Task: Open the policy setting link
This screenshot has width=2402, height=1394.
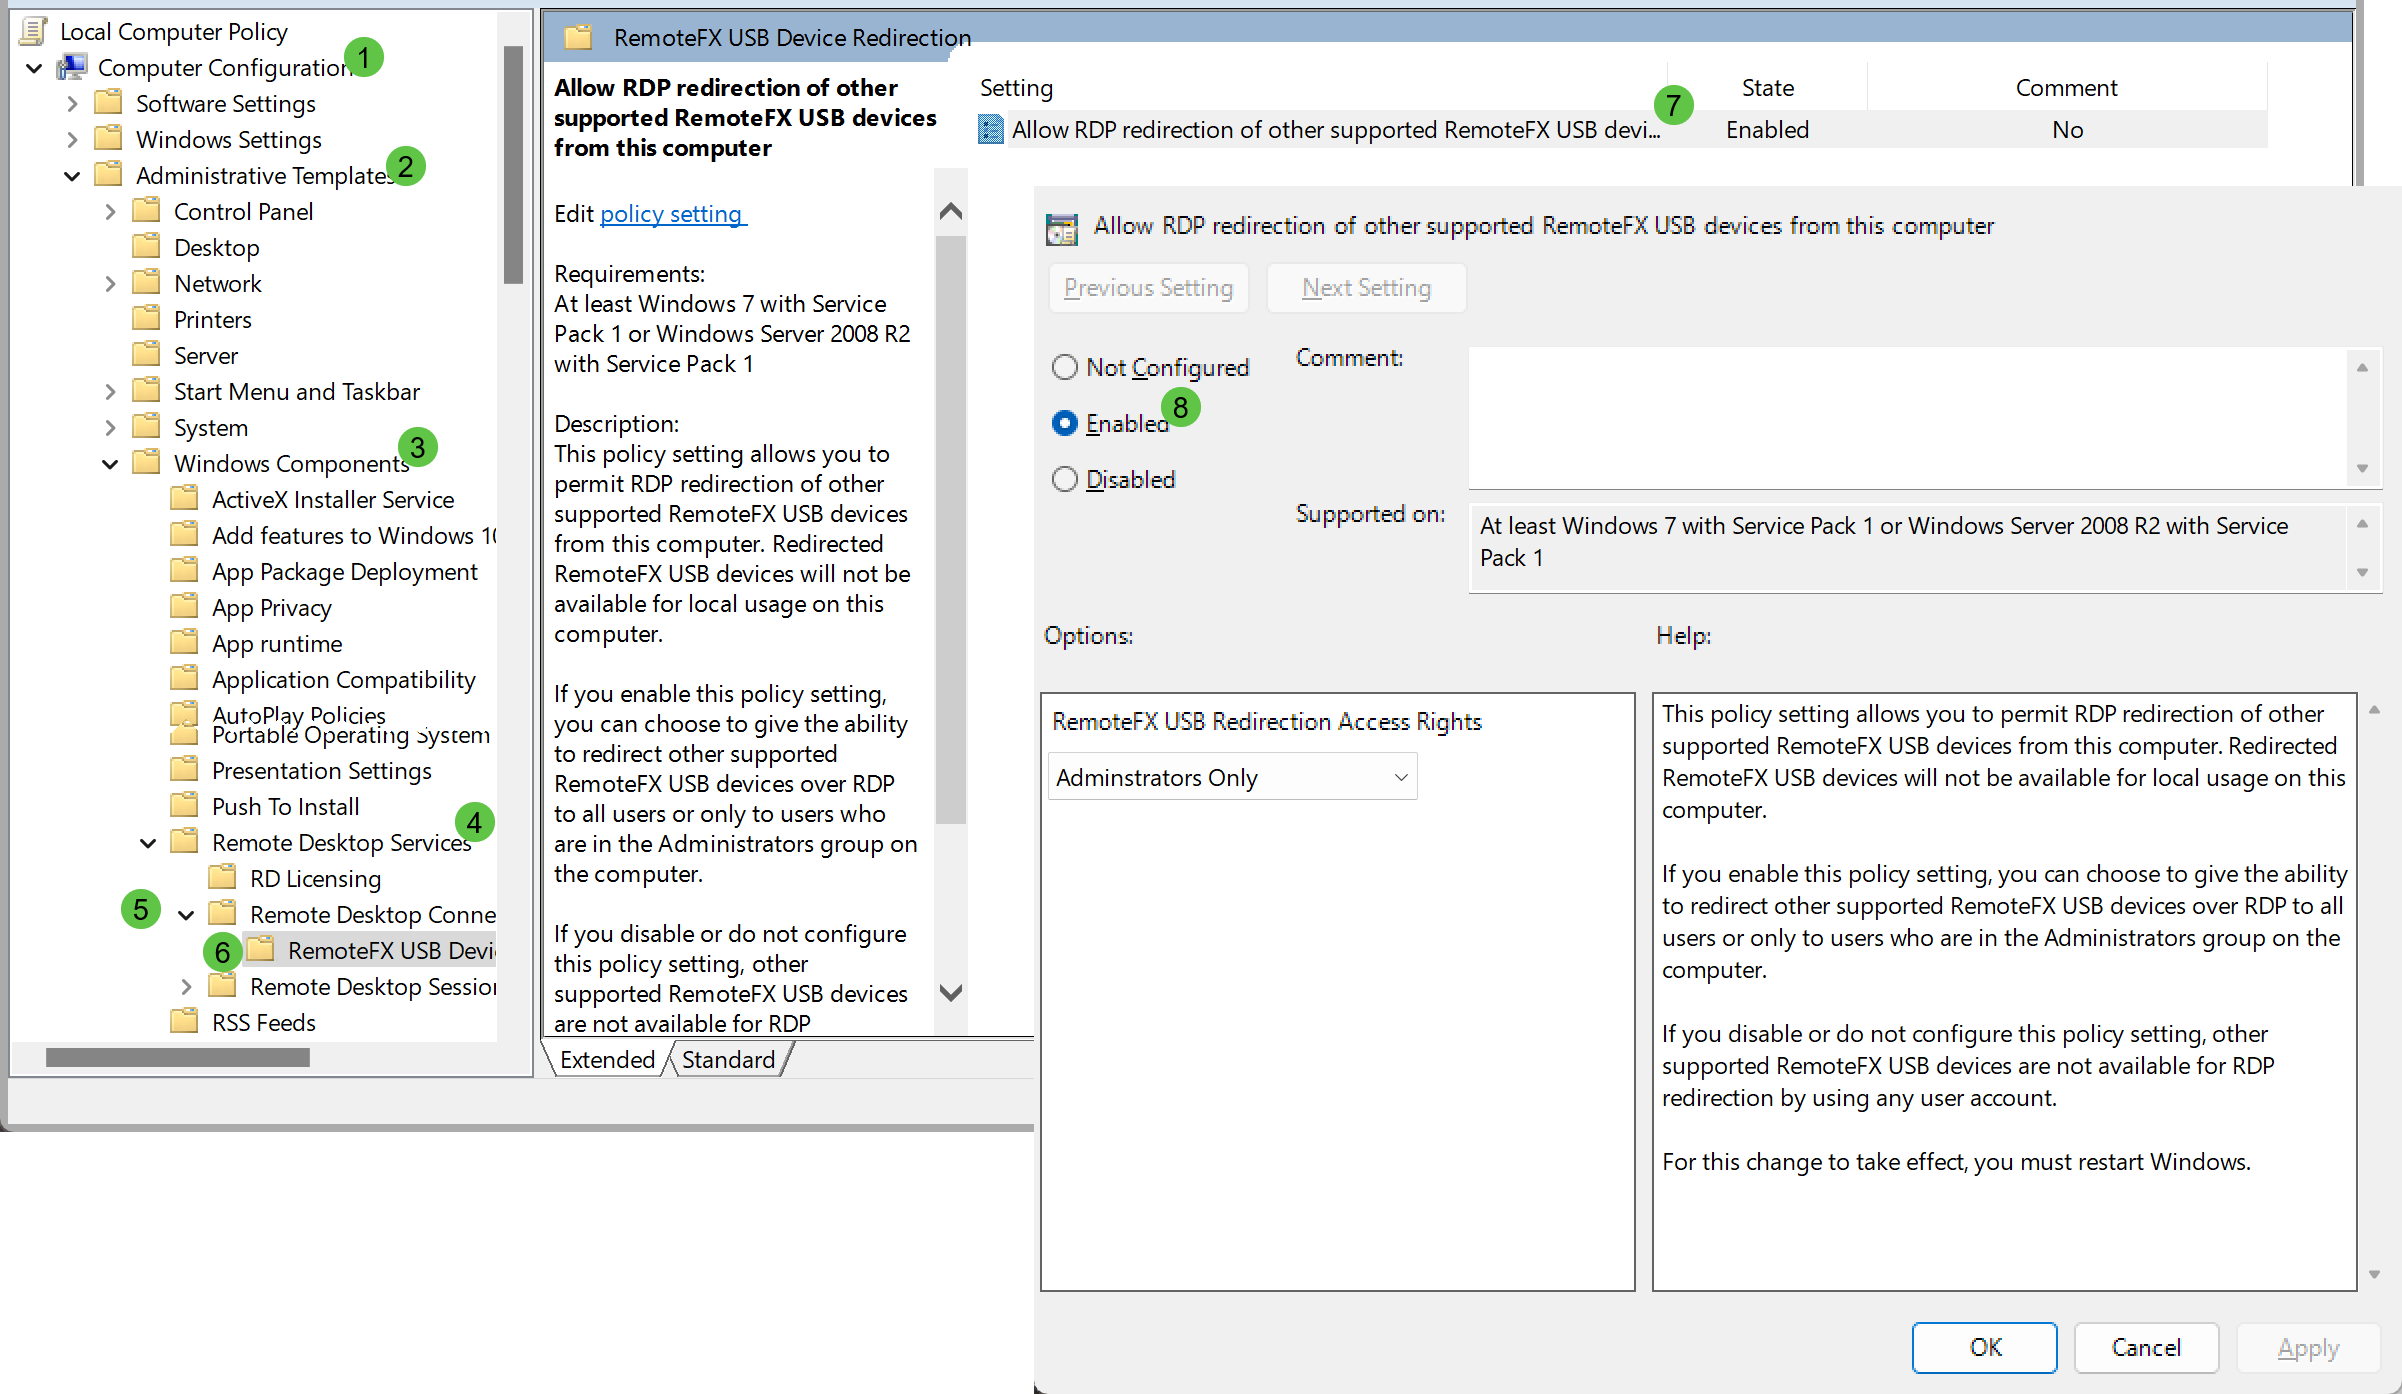Action: click(x=673, y=214)
